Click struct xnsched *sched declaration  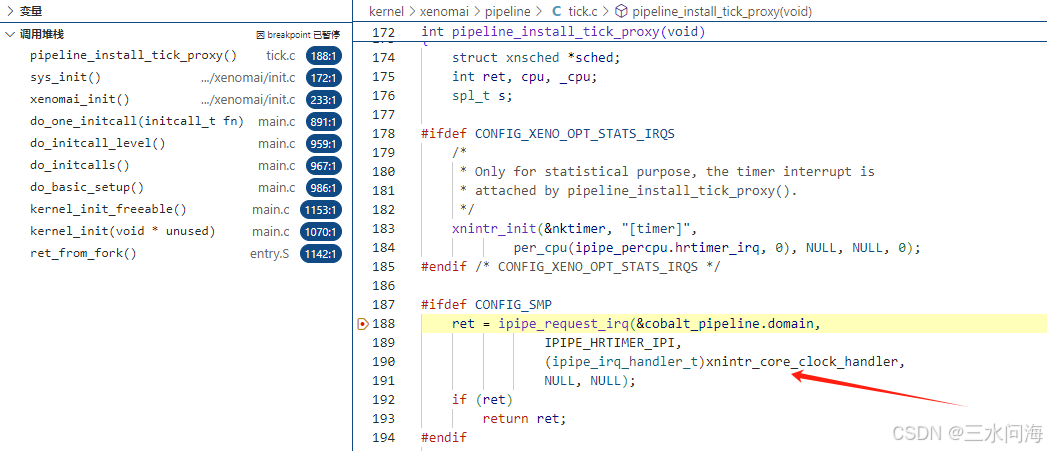coord(536,57)
